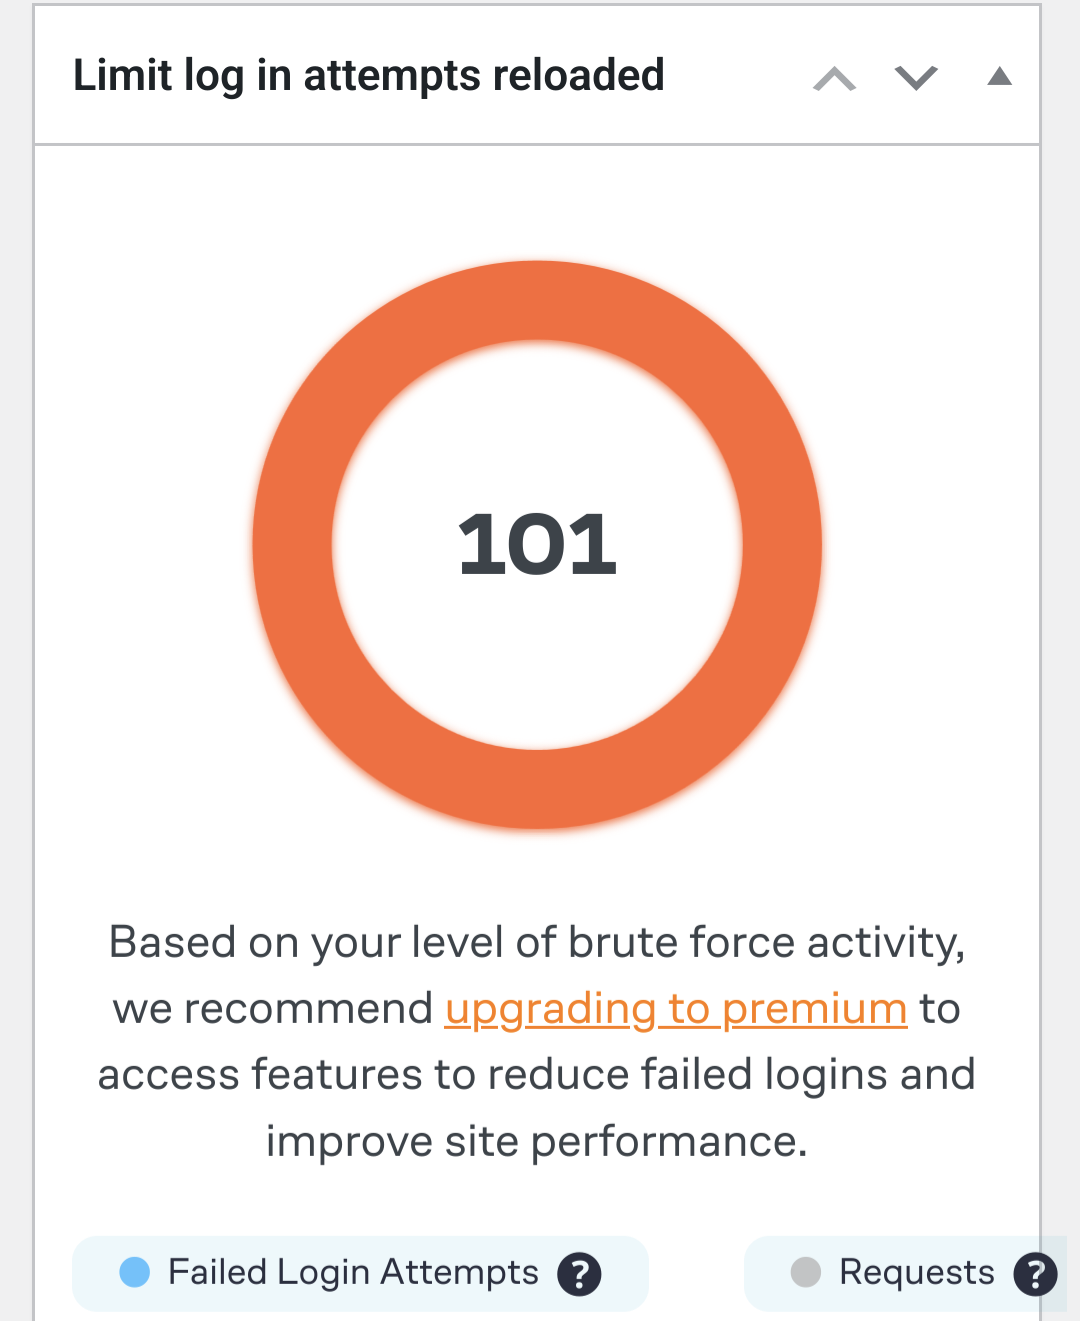
Task: Click the question mark icon beside Requests
Action: point(1035,1274)
